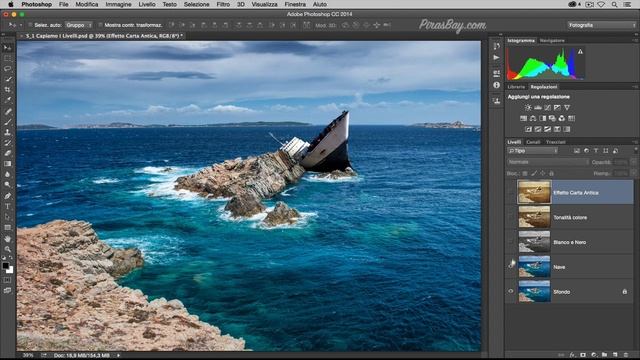Select the Effetto Carta Antica layer thumbnail
This screenshot has width=640, height=360.
pos(534,192)
